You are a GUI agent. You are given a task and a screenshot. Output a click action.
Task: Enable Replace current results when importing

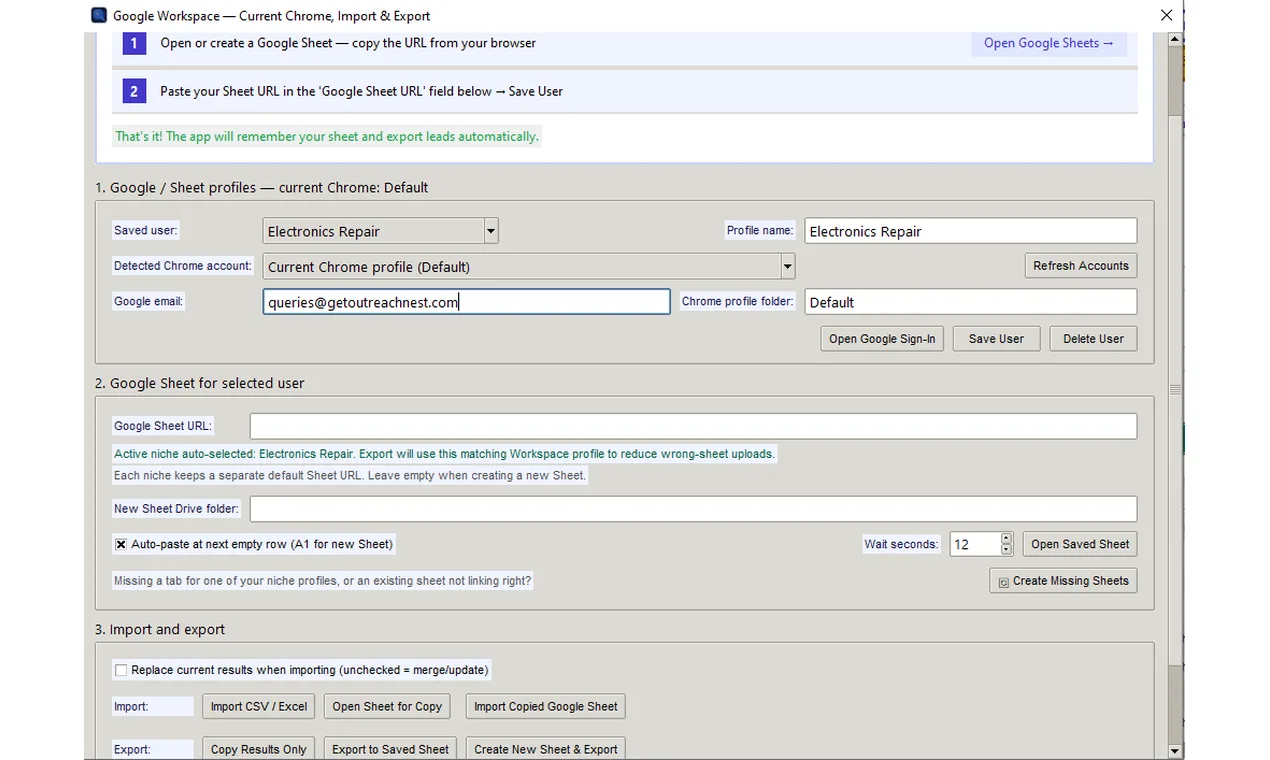click(121, 670)
